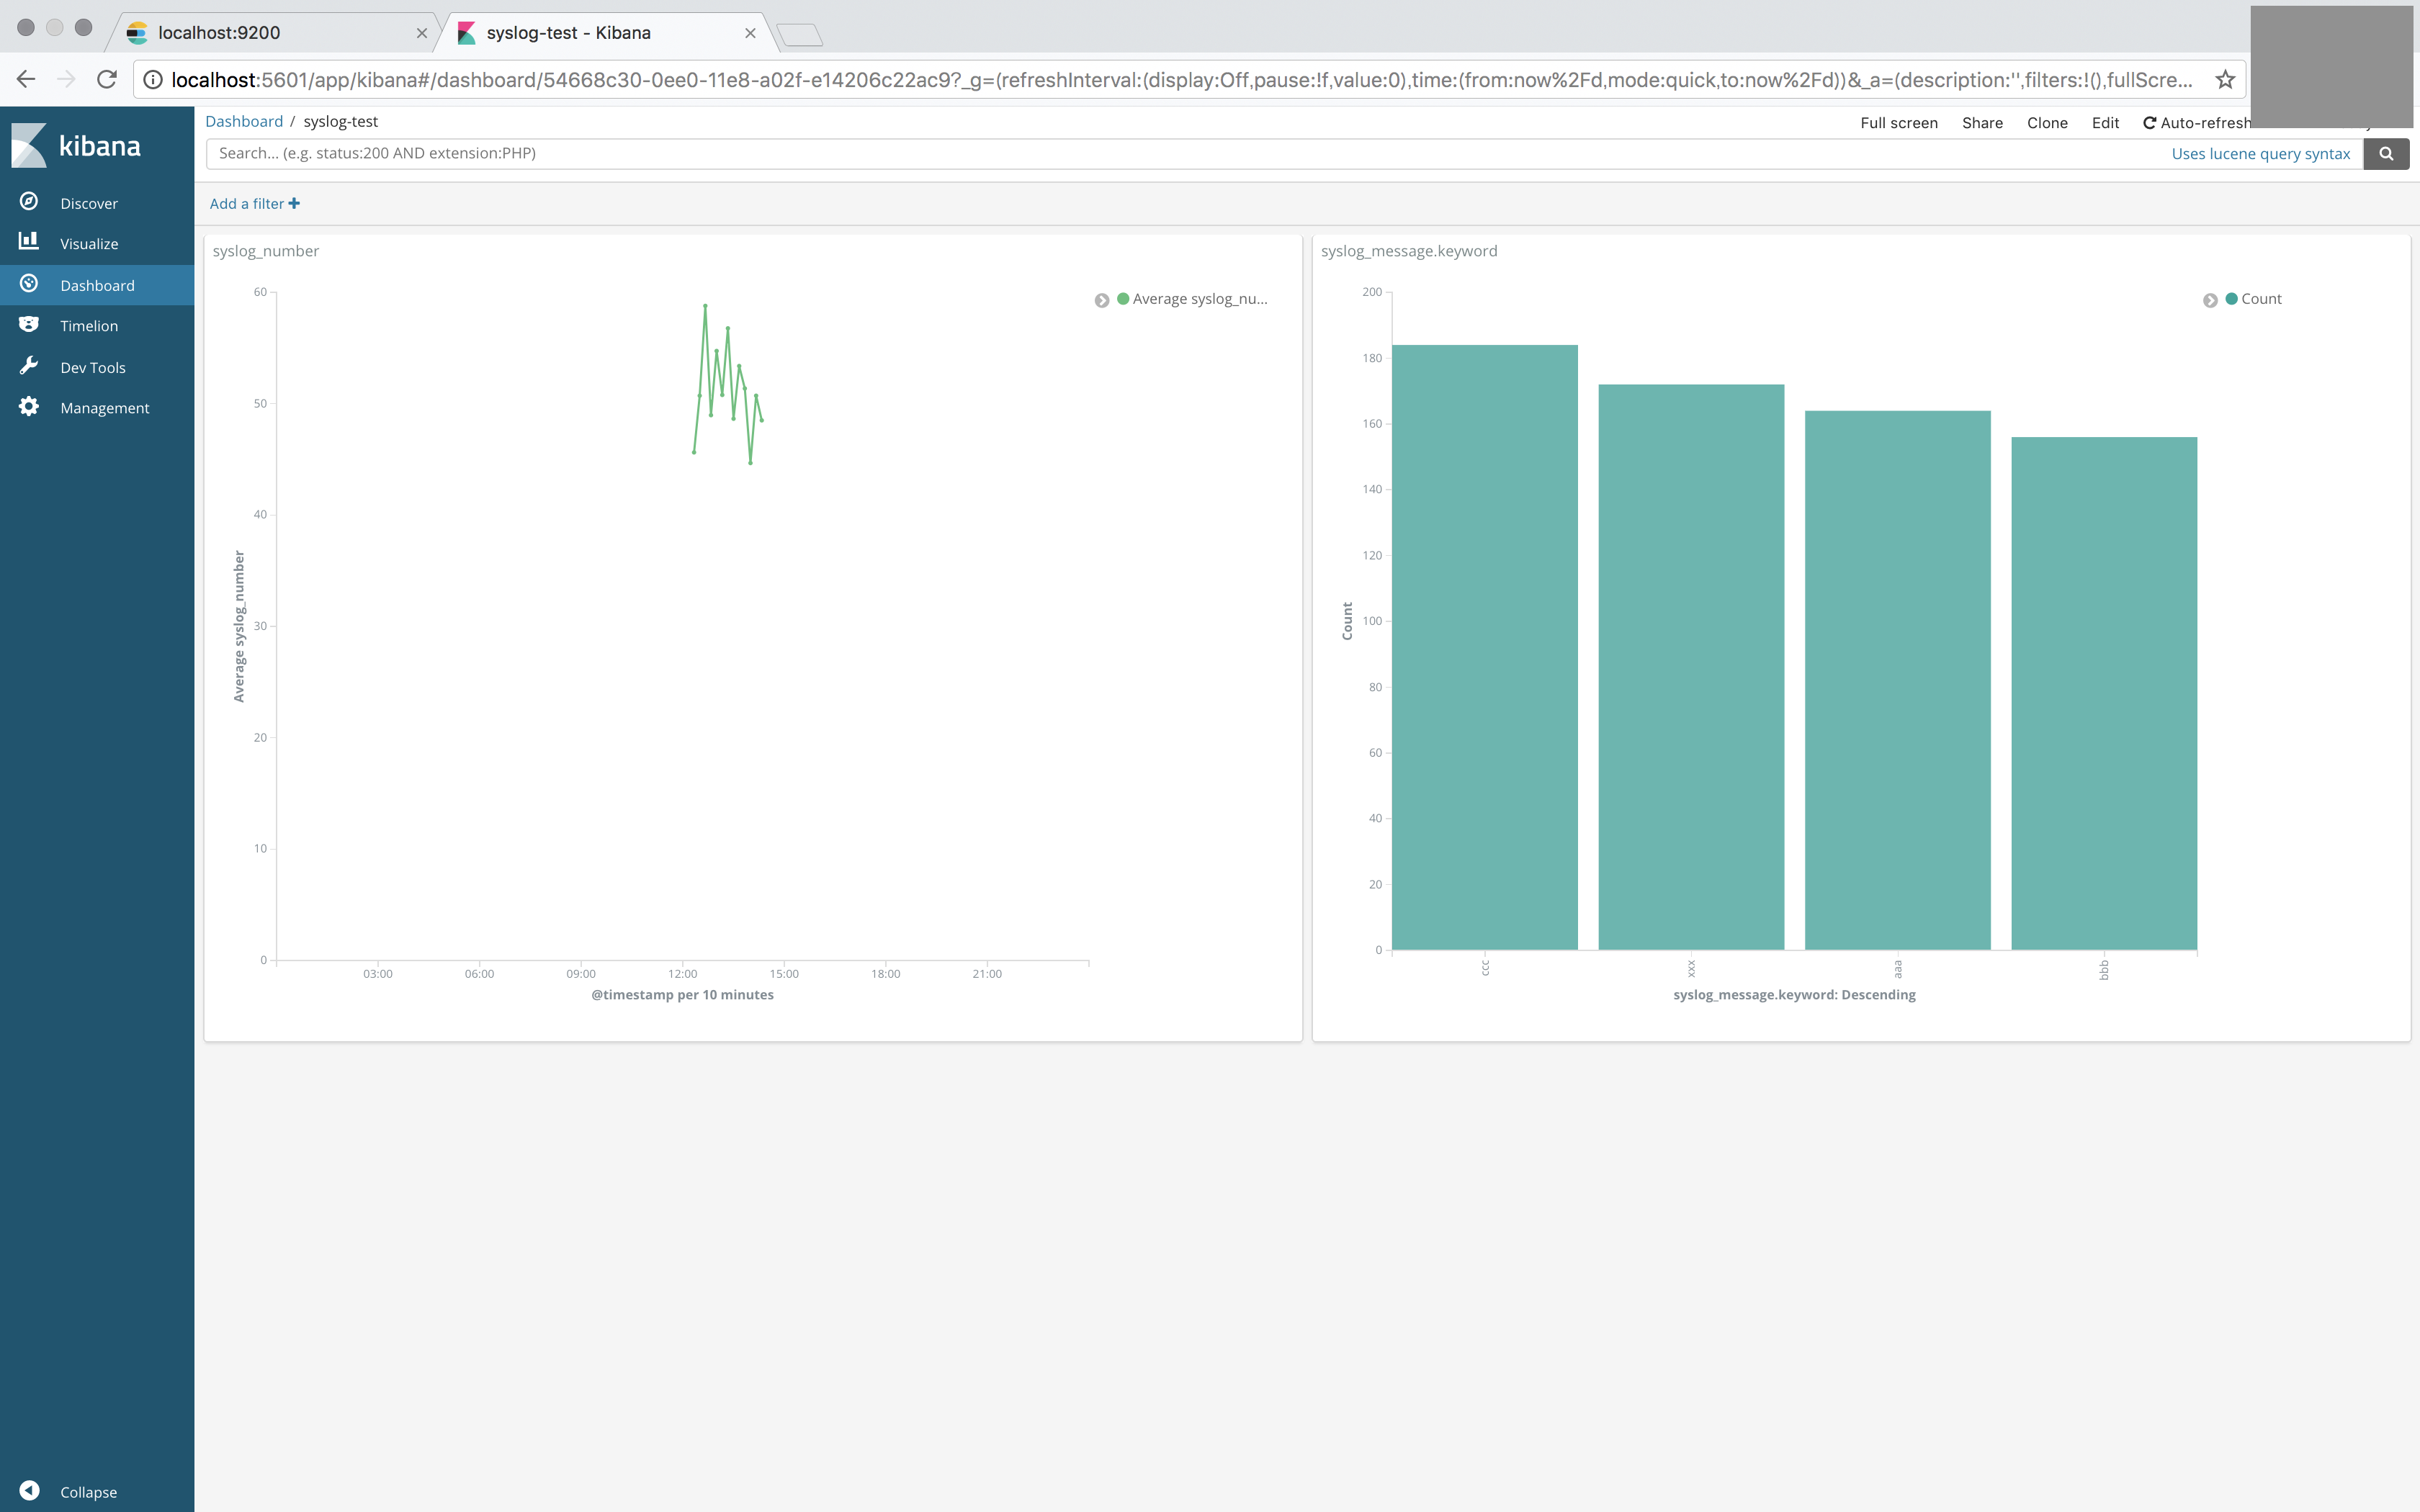2420x1512 pixels.
Task: Click the syslog_message.keyword: Descending axis label
Action: (x=1794, y=995)
